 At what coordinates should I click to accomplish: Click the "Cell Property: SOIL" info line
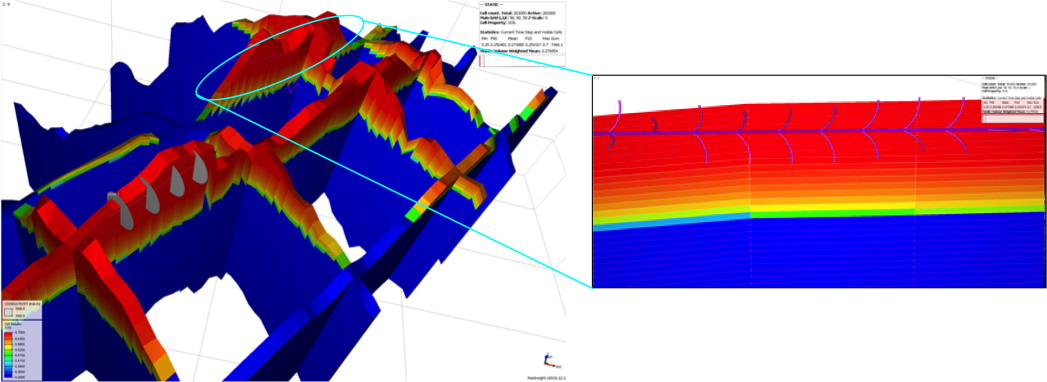[x=497, y=23]
